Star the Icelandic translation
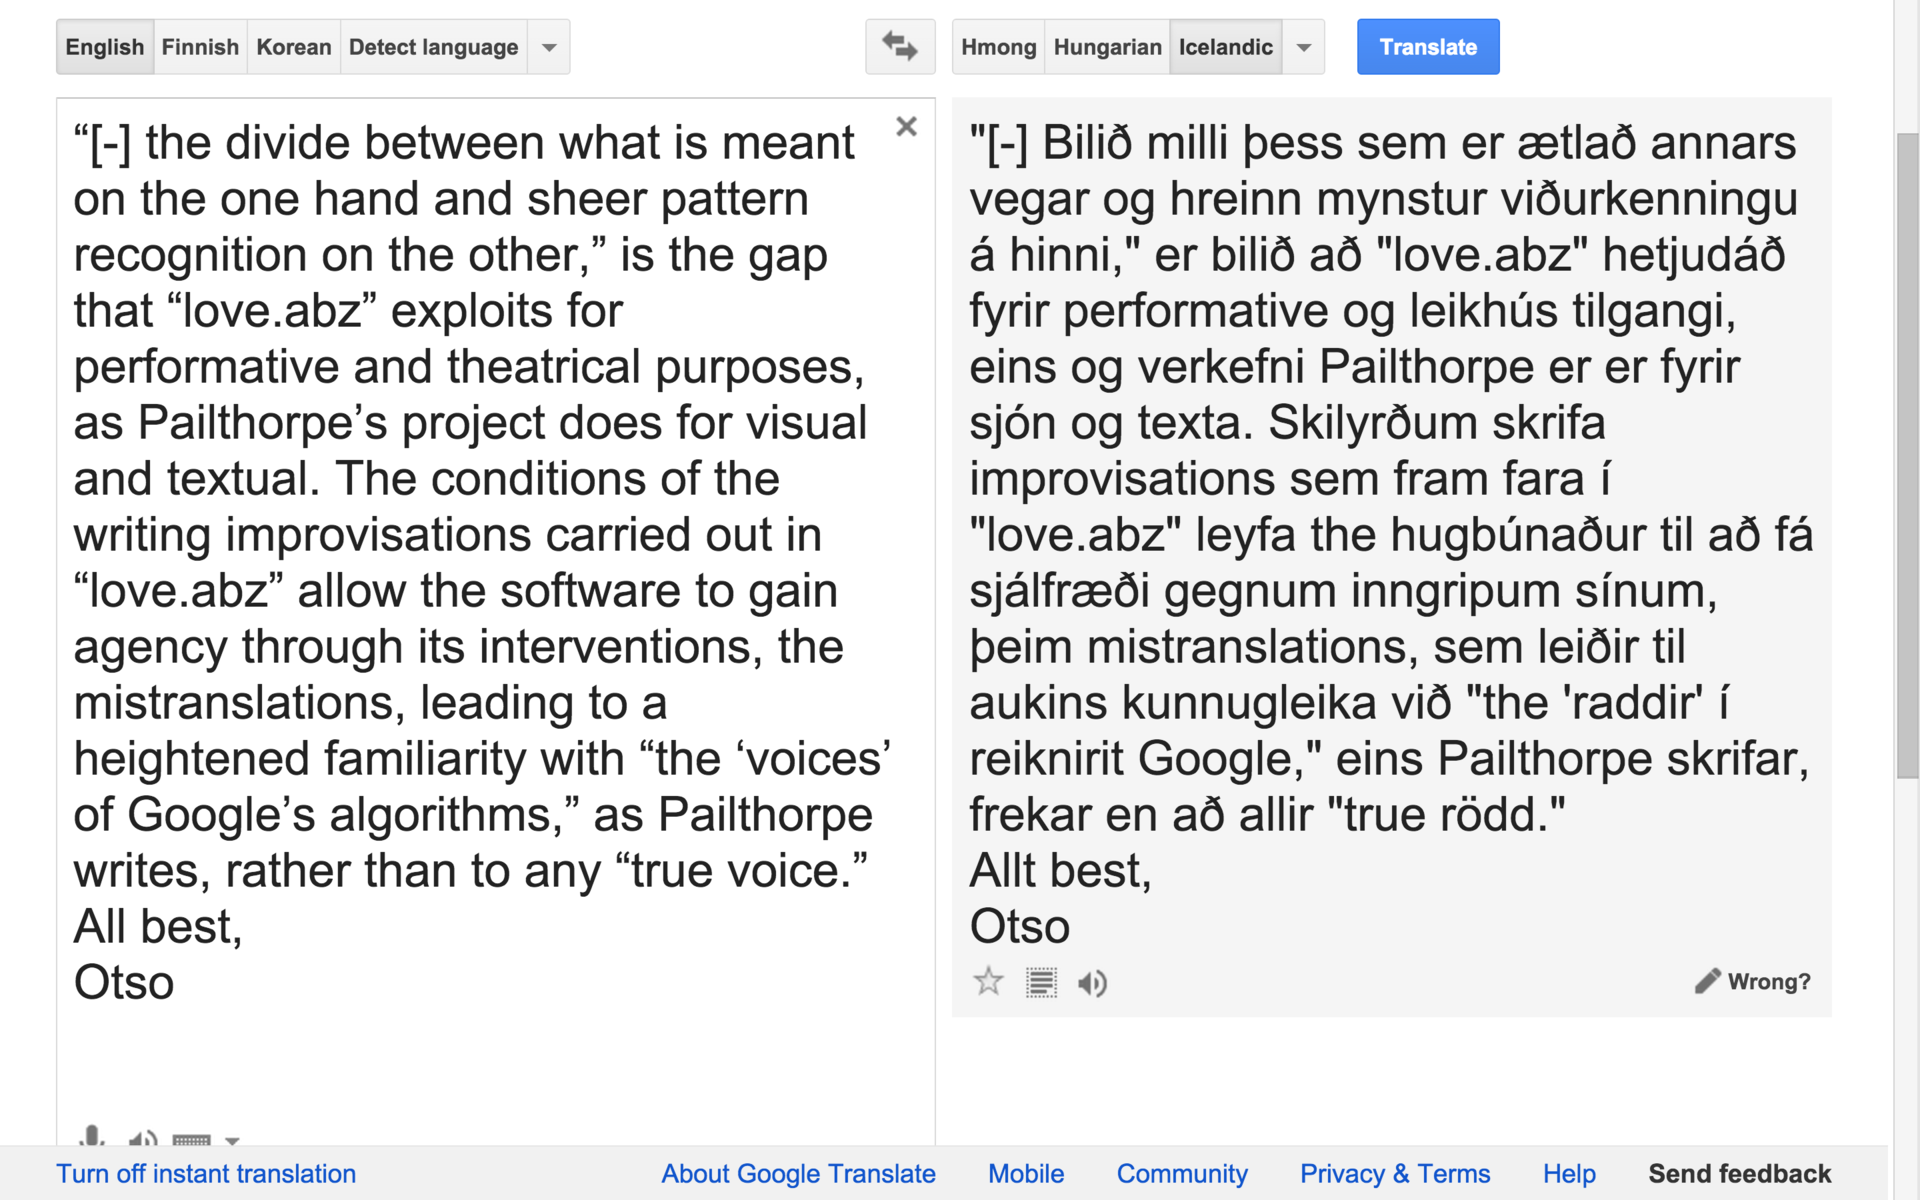Image resolution: width=1920 pixels, height=1200 pixels. pyautogui.click(x=988, y=982)
